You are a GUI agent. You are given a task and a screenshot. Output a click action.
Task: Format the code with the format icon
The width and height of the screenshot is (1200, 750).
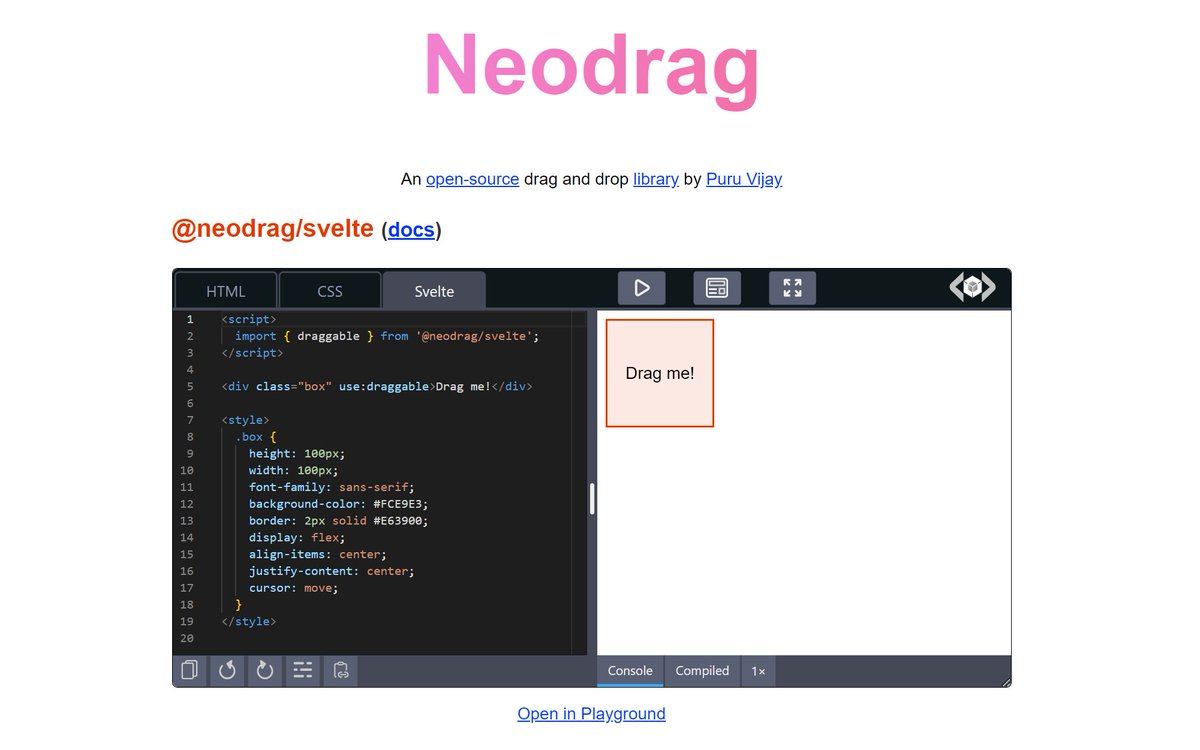click(x=302, y=670)
